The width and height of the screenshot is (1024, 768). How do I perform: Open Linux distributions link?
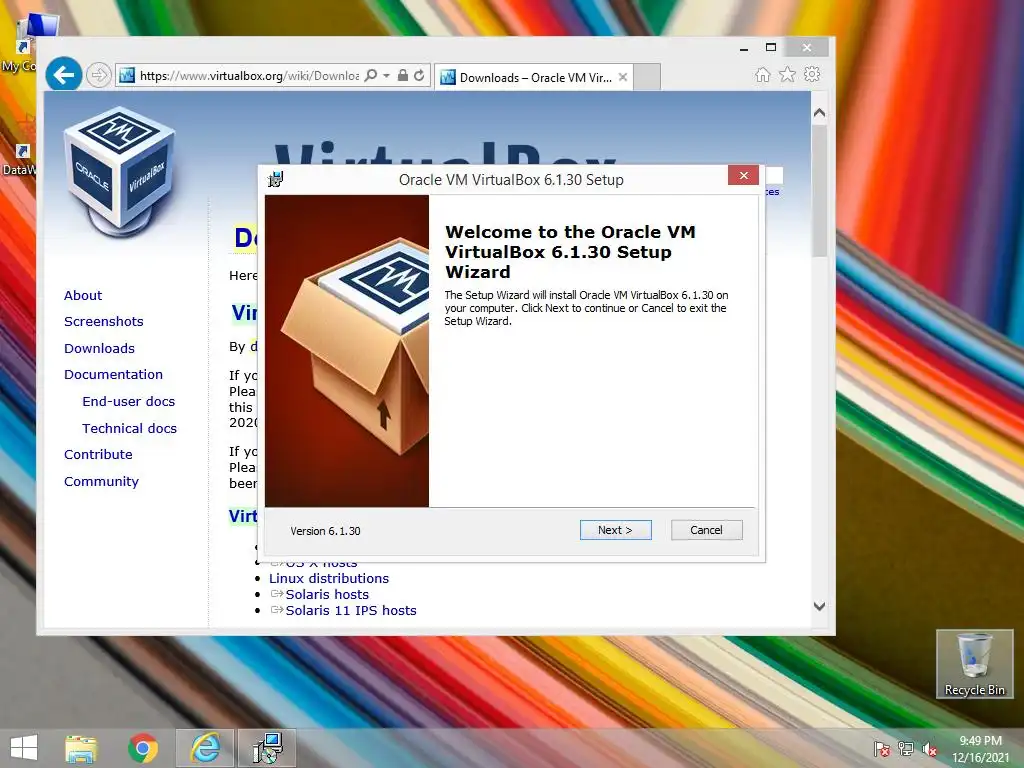tap(328, 579)
